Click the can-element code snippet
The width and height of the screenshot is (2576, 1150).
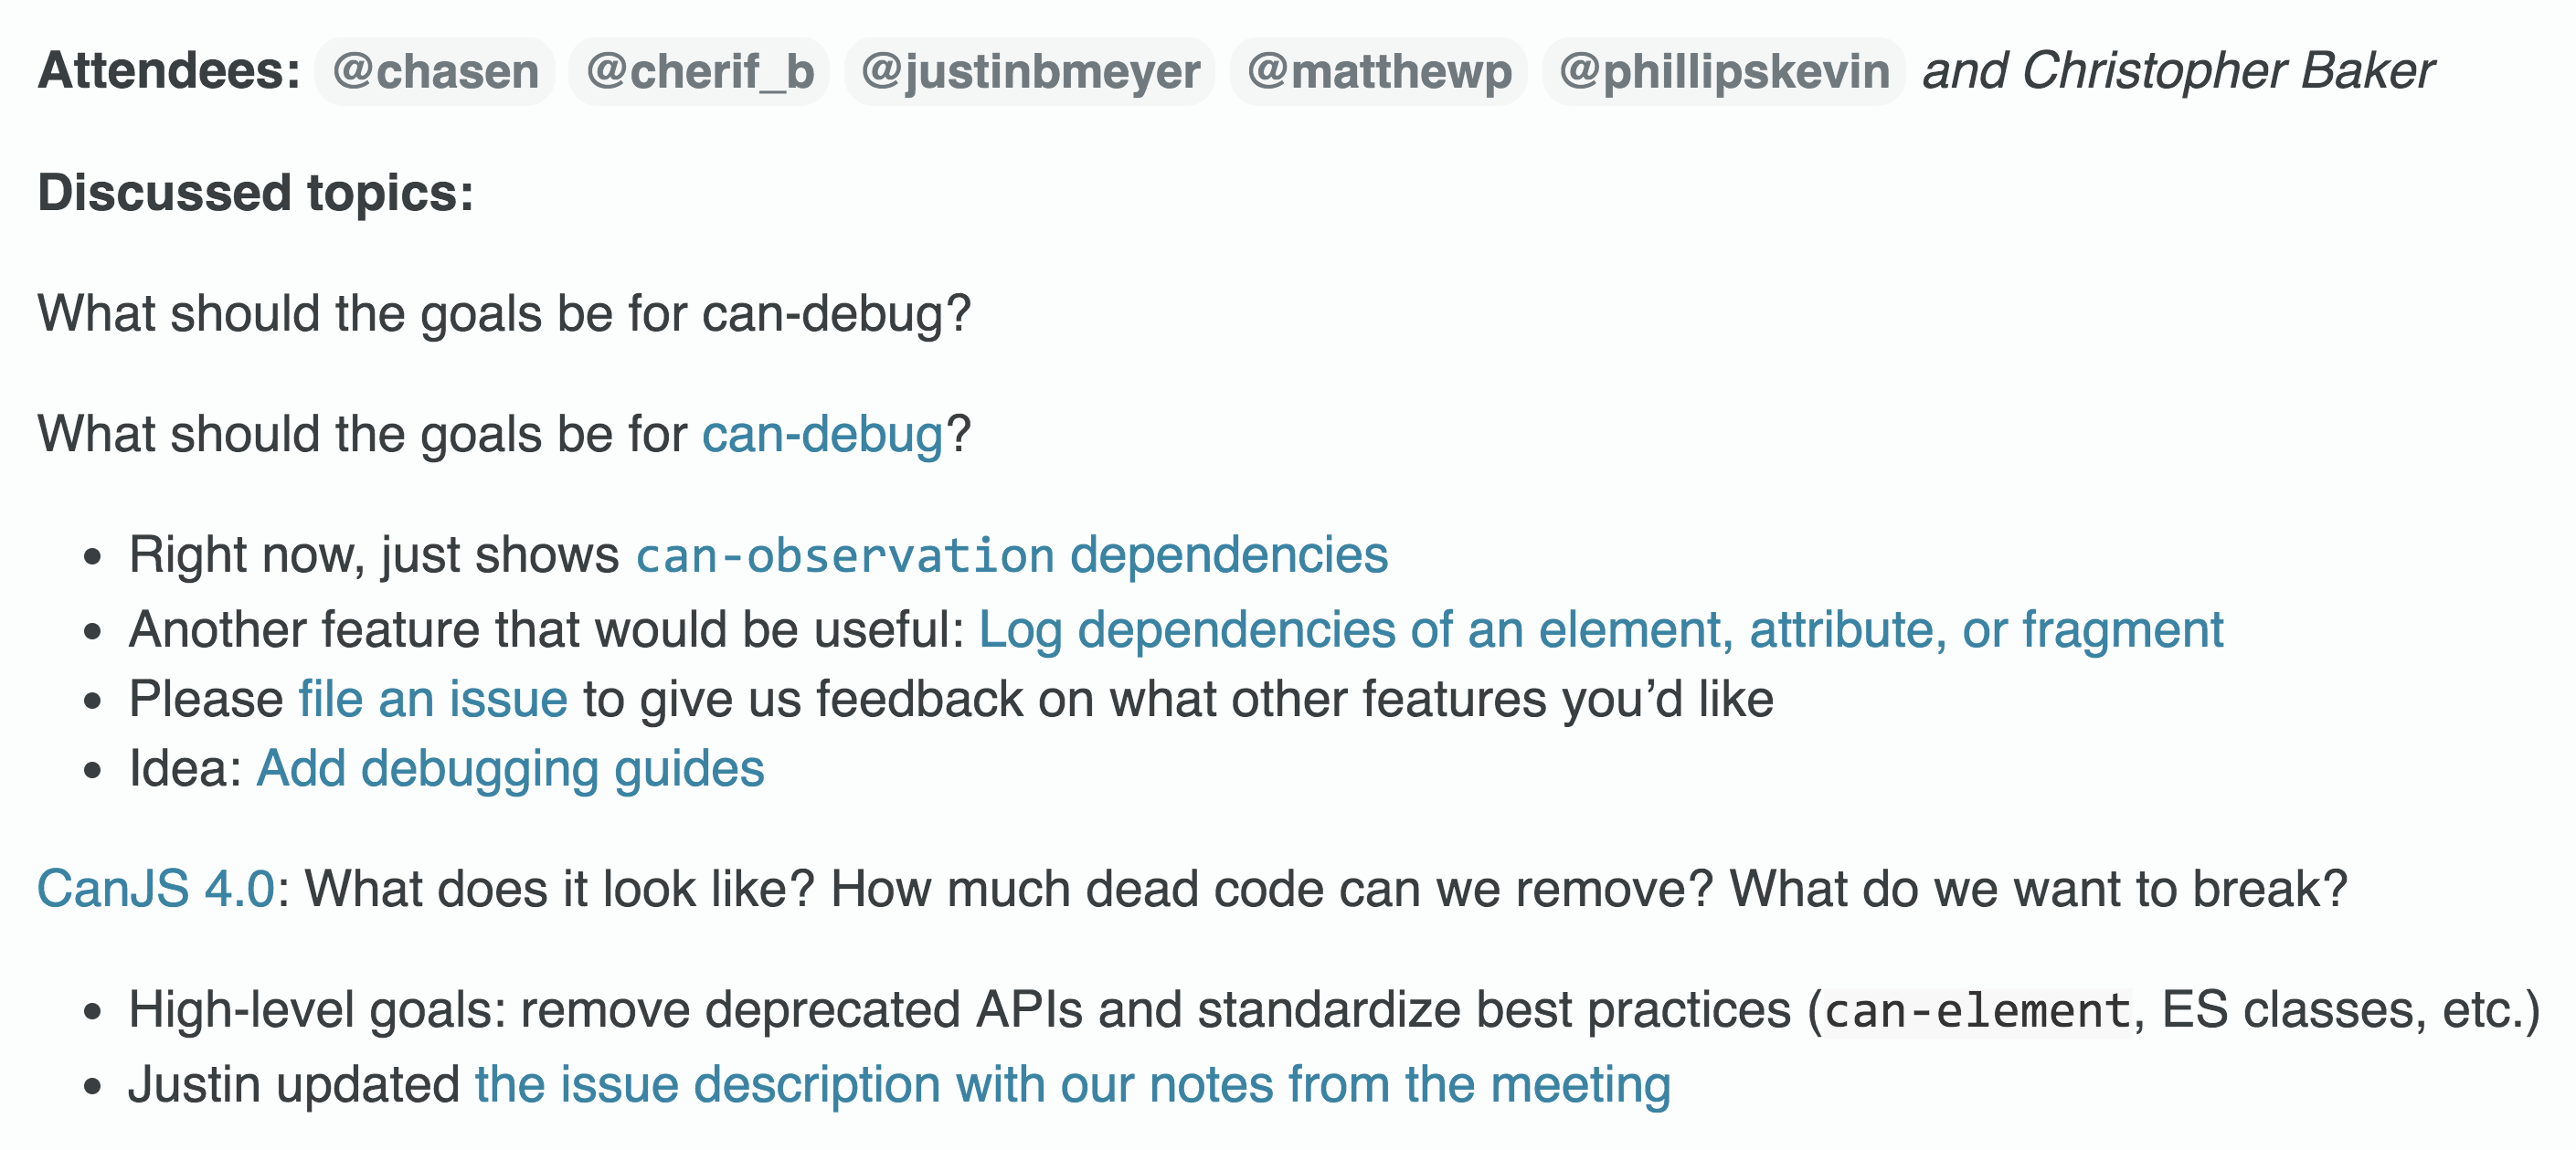coord(1978,1011)
